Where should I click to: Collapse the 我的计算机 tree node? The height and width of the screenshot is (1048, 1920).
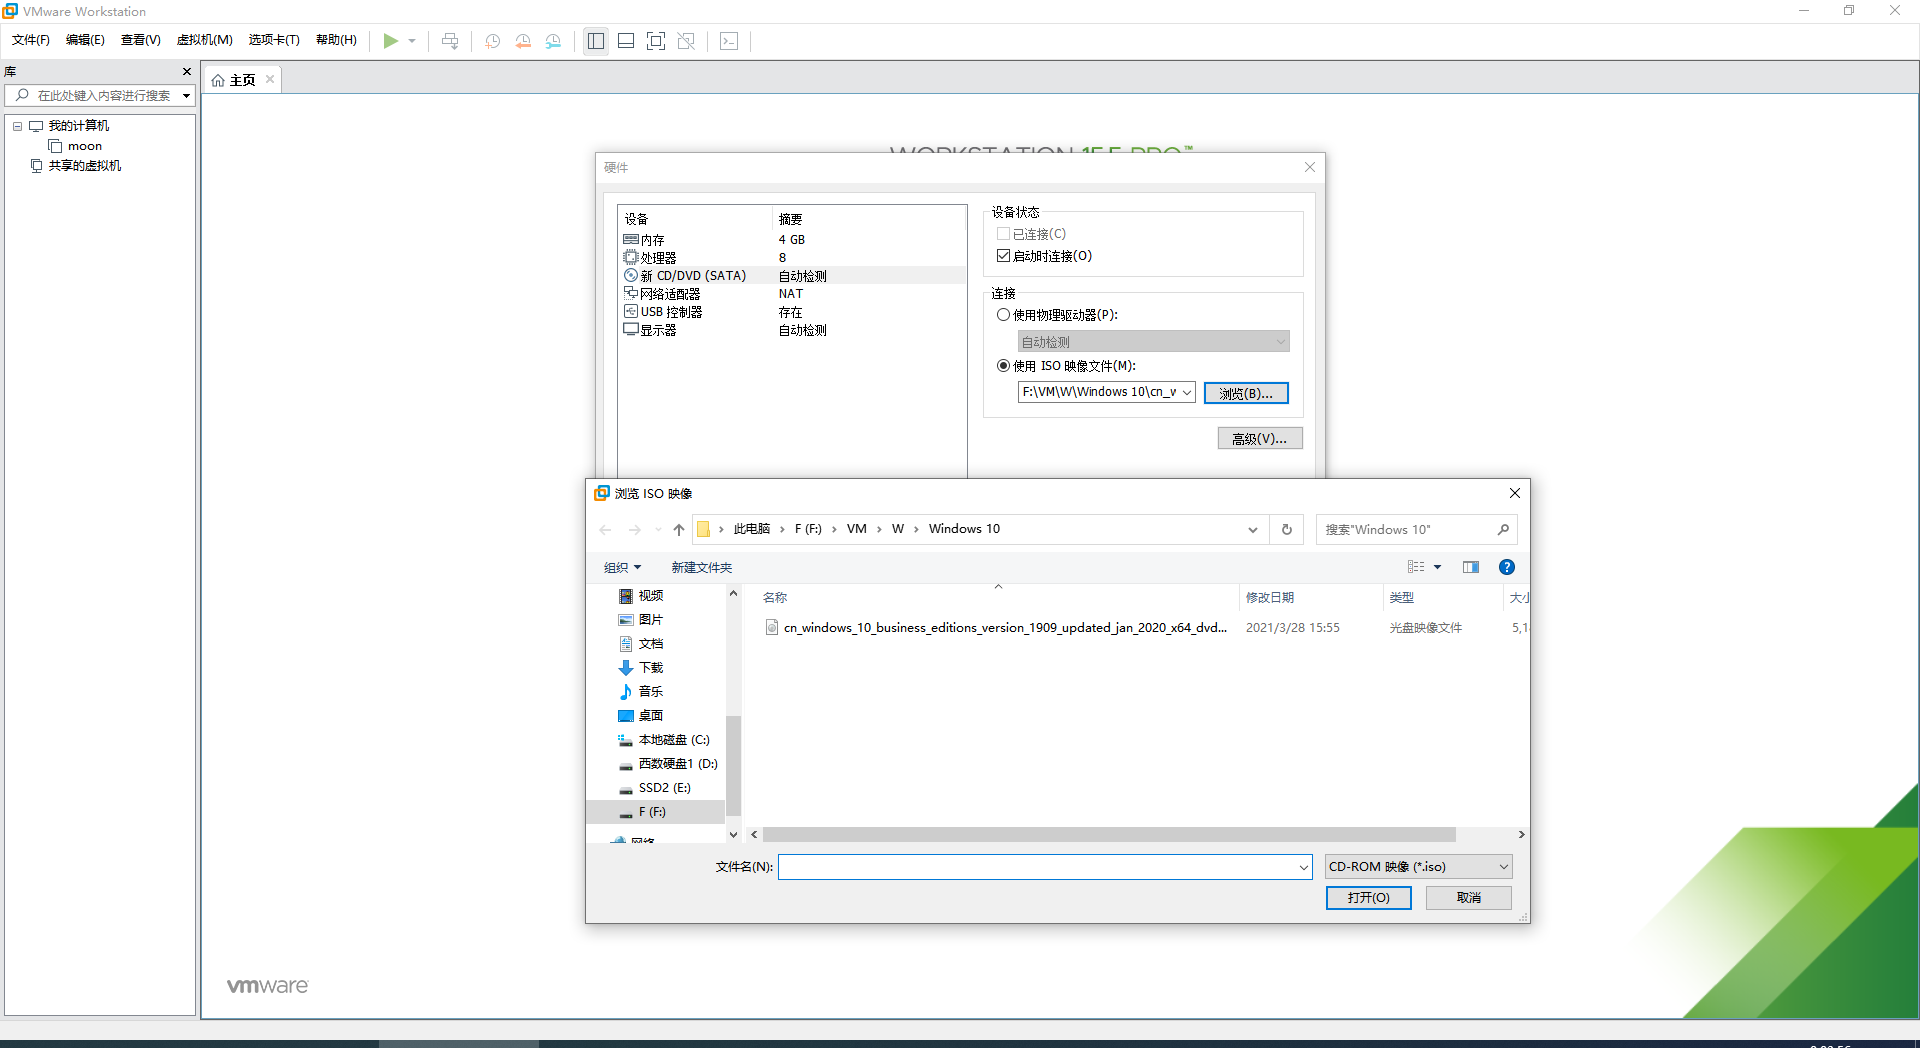click(17, 126)
